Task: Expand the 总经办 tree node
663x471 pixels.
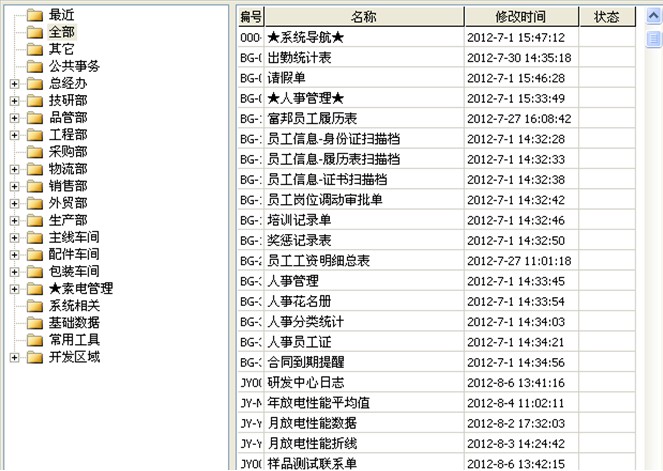Action: click(14, 84)
